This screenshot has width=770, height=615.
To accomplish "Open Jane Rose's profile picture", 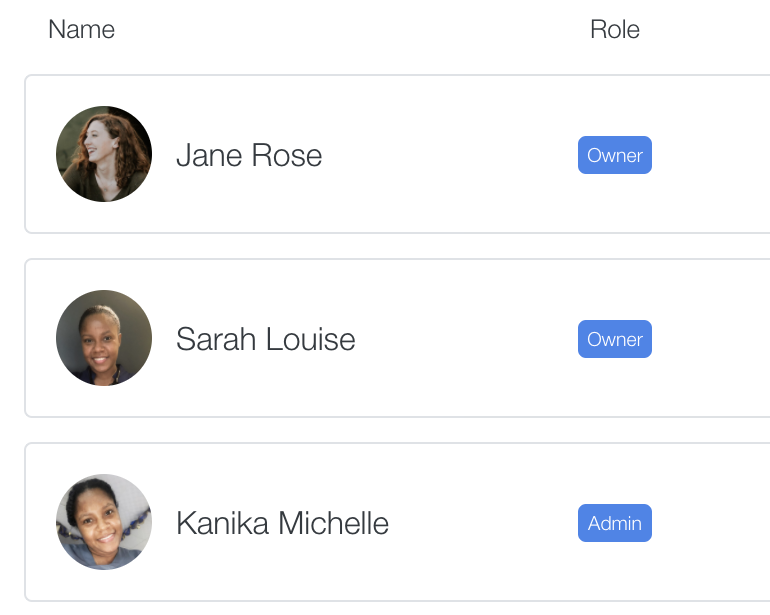I will pyautogui.click(x=104, y=154).
